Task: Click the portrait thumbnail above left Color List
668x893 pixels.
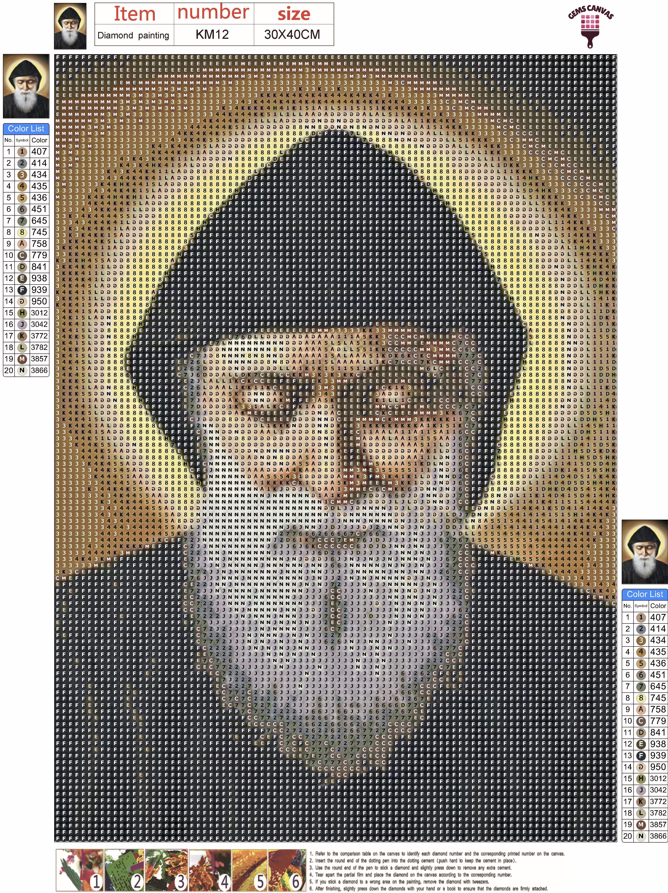Action: coord(25,86)
